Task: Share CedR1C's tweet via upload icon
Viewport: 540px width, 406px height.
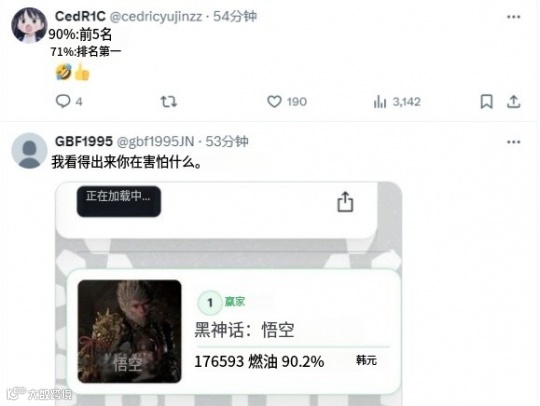Action: pos(513,102)
